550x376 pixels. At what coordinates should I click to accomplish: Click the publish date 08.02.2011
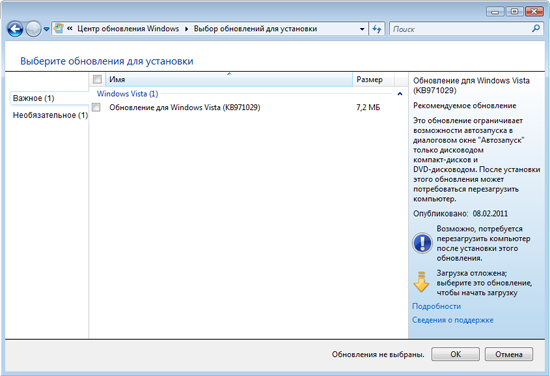point(490,214)
